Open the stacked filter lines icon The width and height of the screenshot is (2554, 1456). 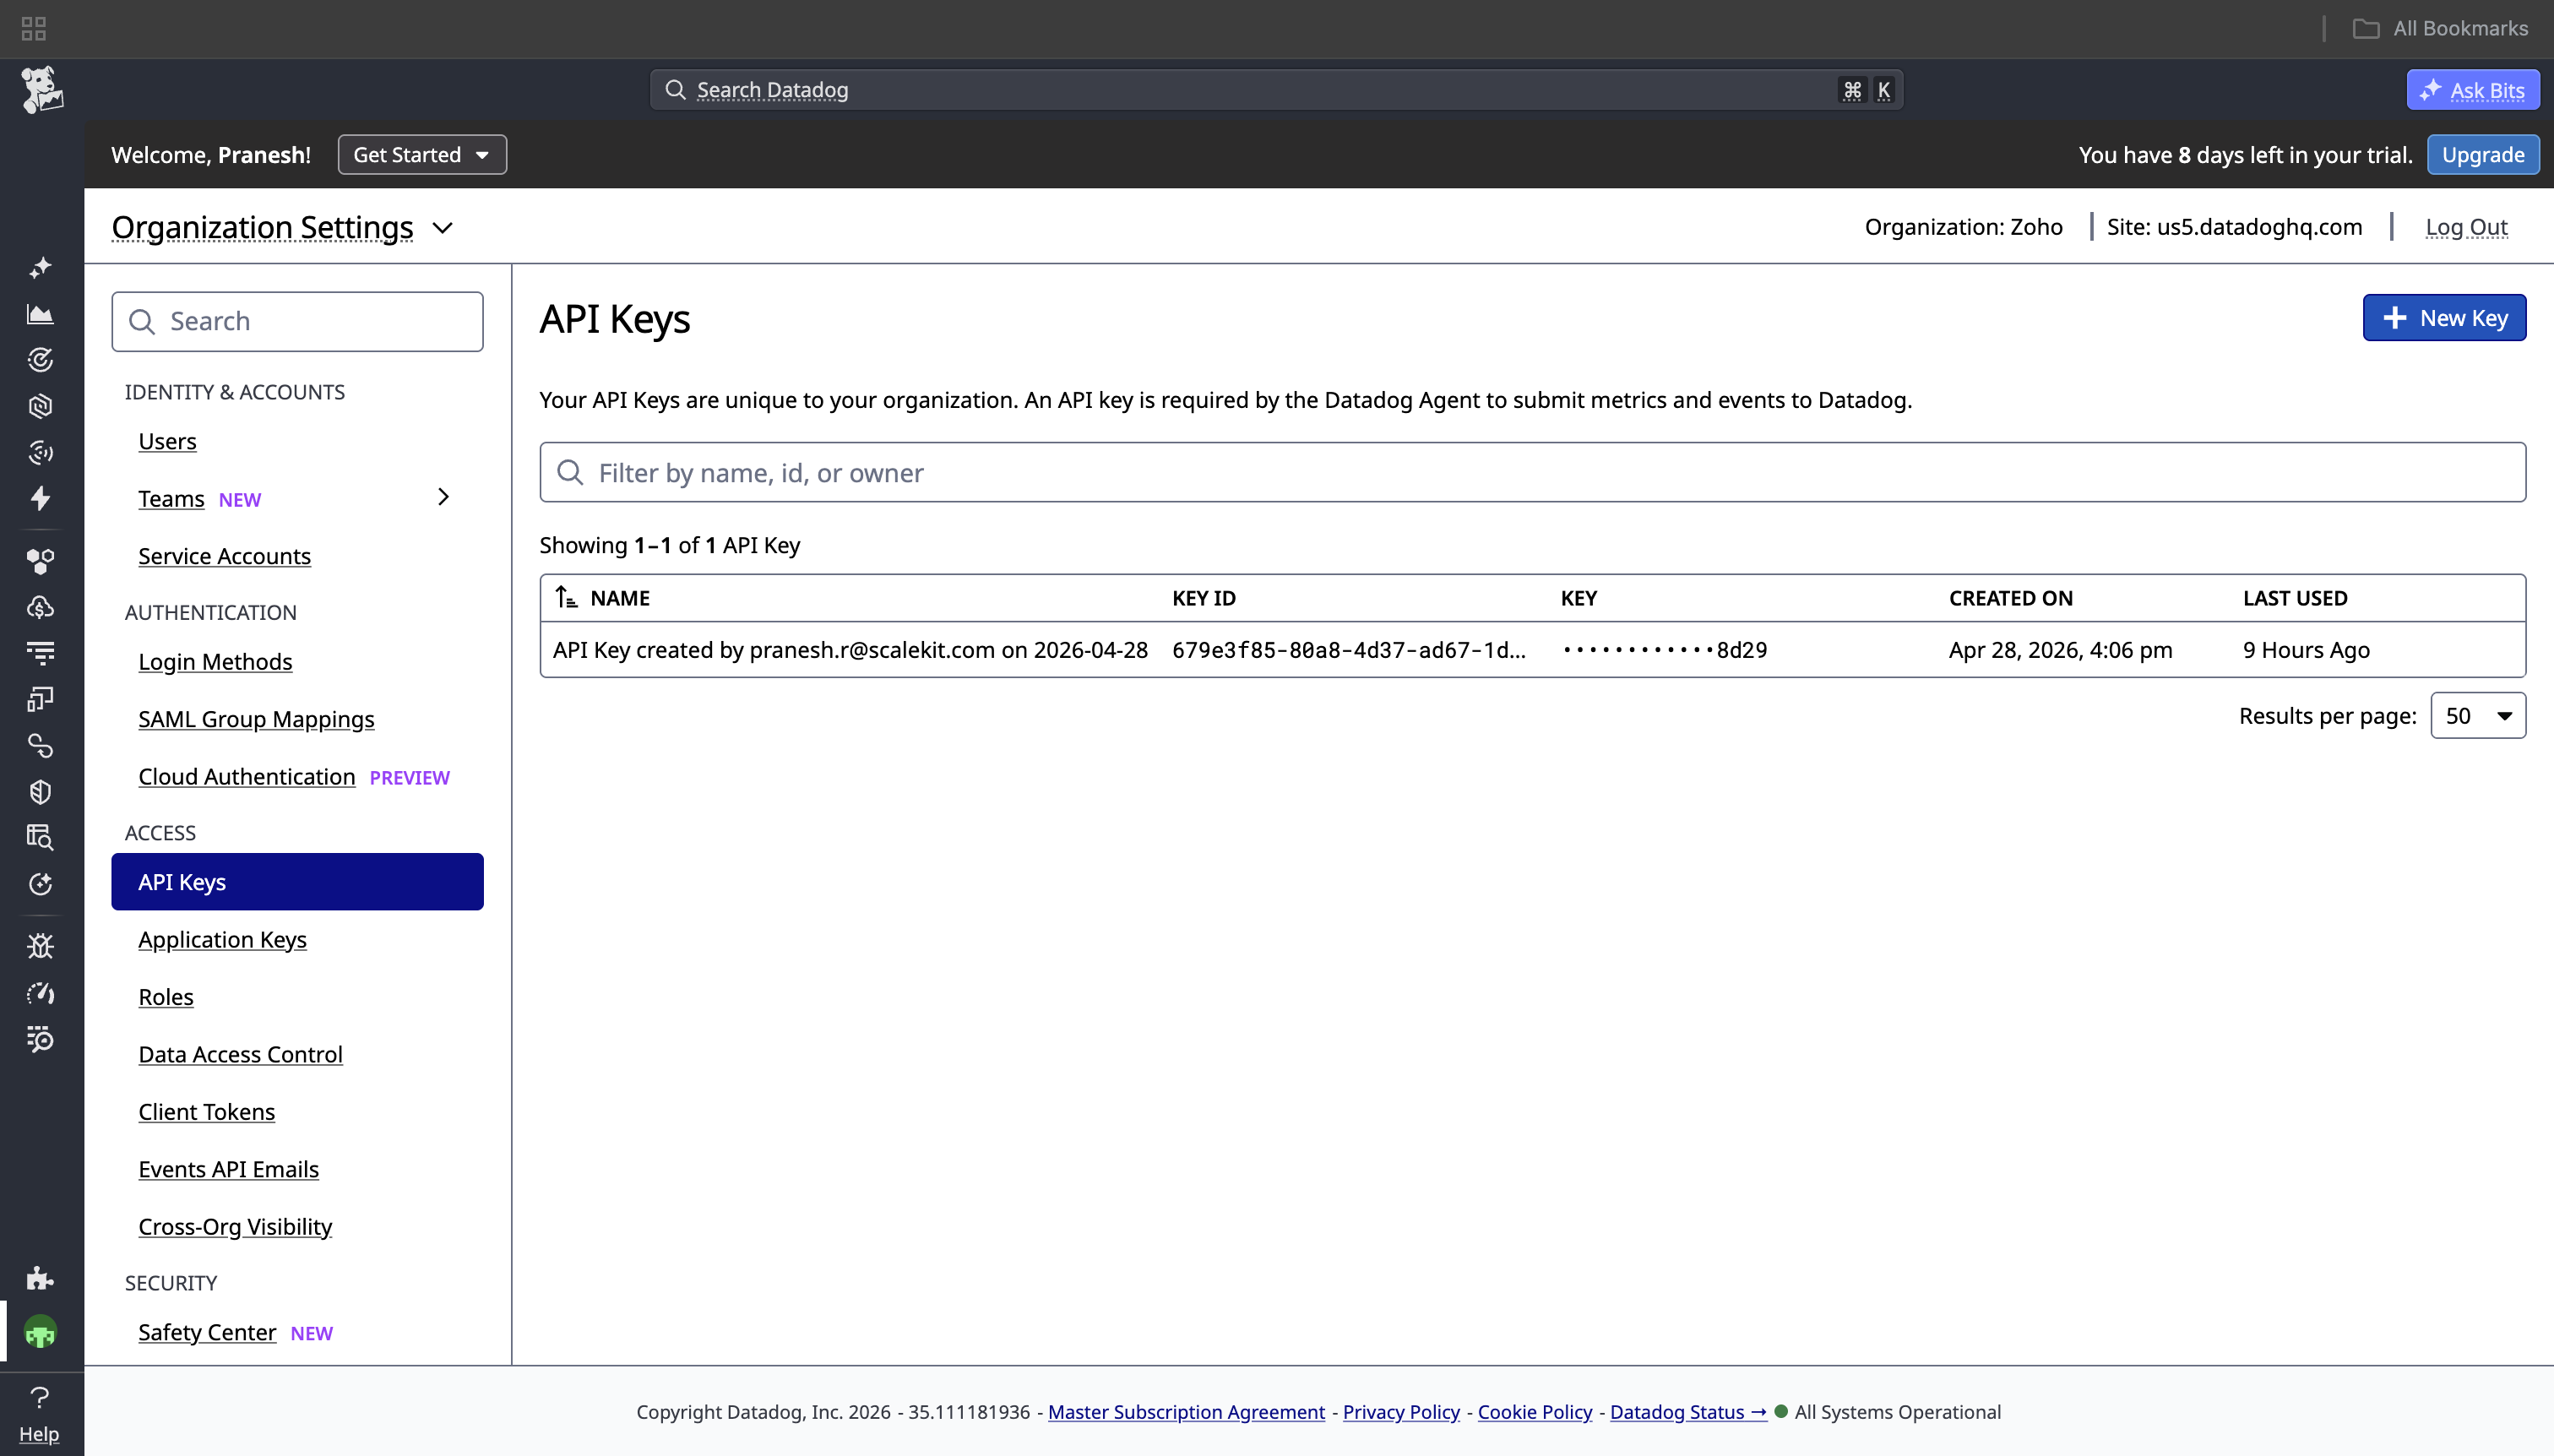40,653
